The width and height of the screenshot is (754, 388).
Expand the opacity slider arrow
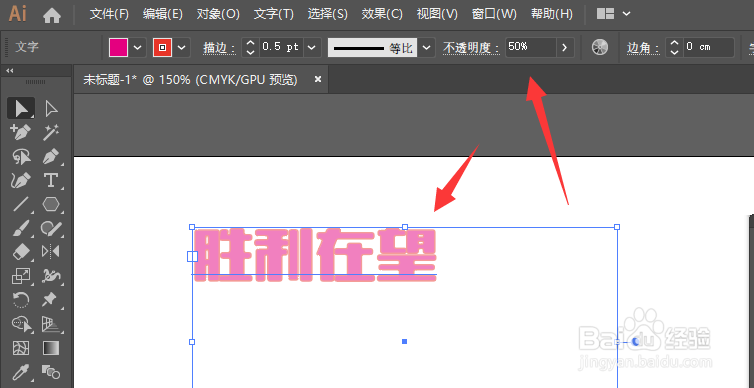click(565, 47)
